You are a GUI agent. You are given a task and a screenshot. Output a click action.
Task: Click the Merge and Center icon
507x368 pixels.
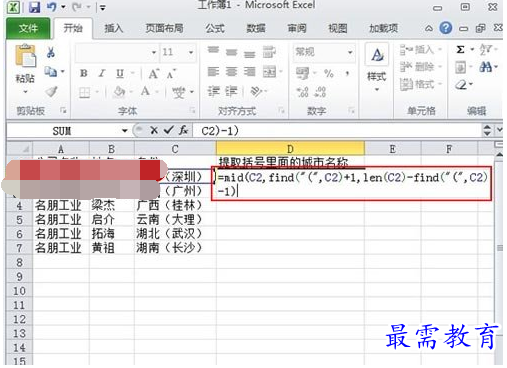pyautogui.click(x=269, y=72)
